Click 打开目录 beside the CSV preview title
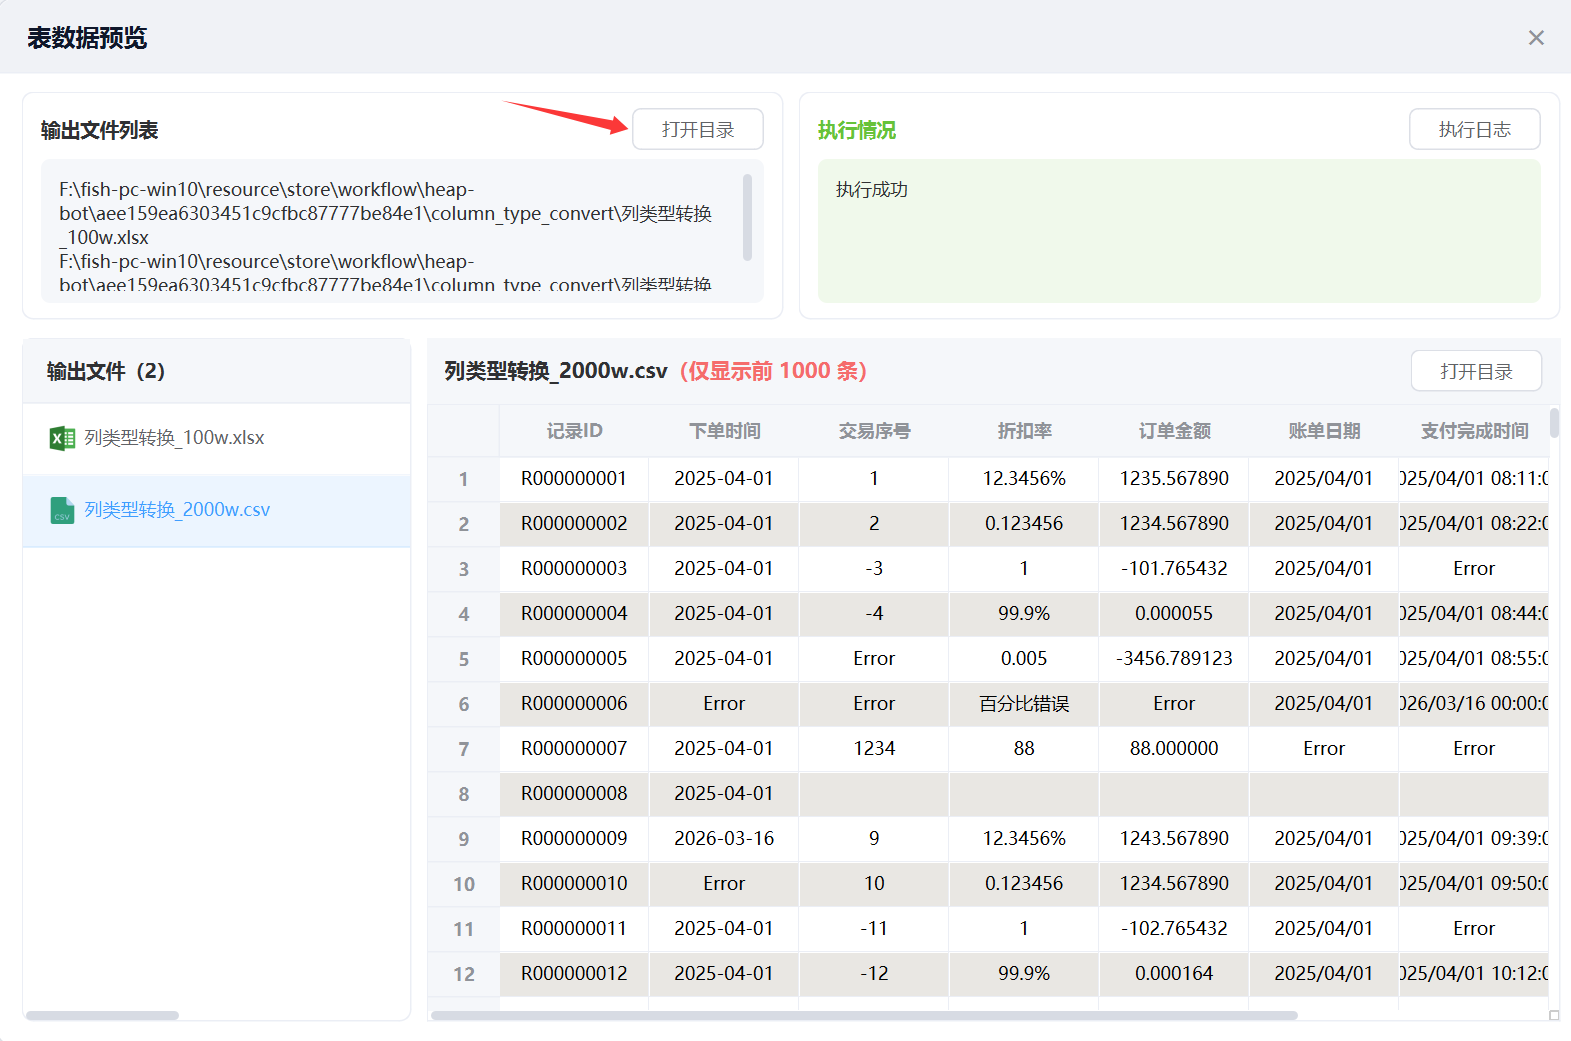This screenshot has width=1571, height=1041. (1476, 372)
